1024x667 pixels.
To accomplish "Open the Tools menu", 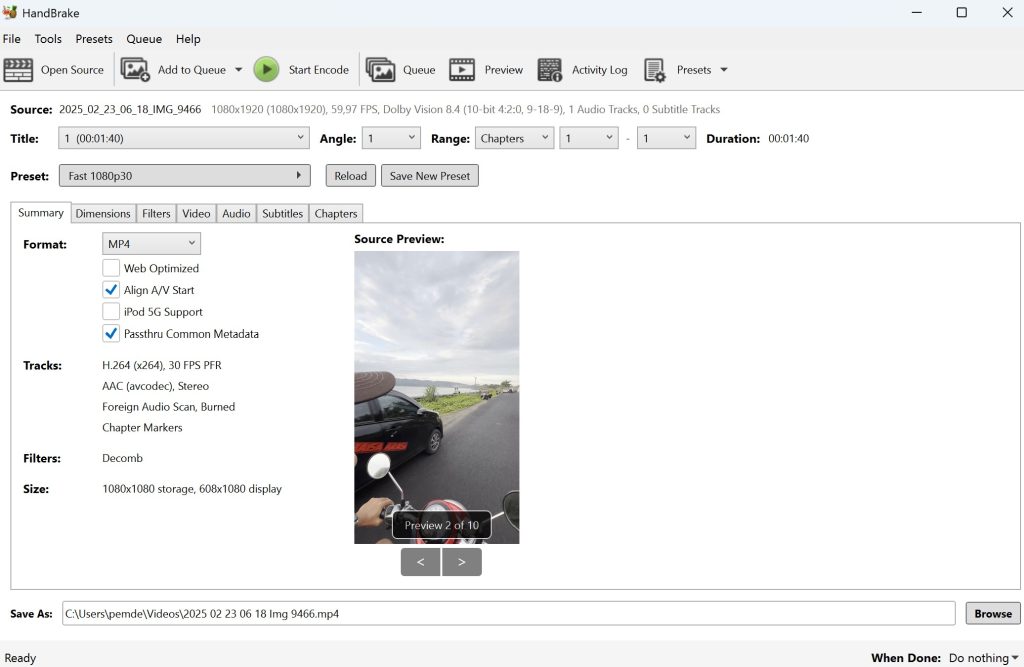I will point(48,39).
